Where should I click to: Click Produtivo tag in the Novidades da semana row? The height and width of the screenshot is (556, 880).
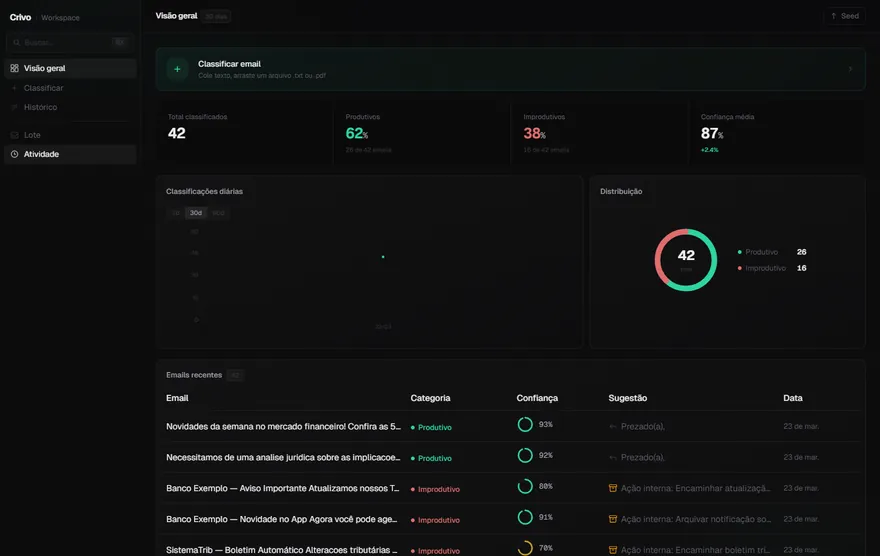coord(431,428)
